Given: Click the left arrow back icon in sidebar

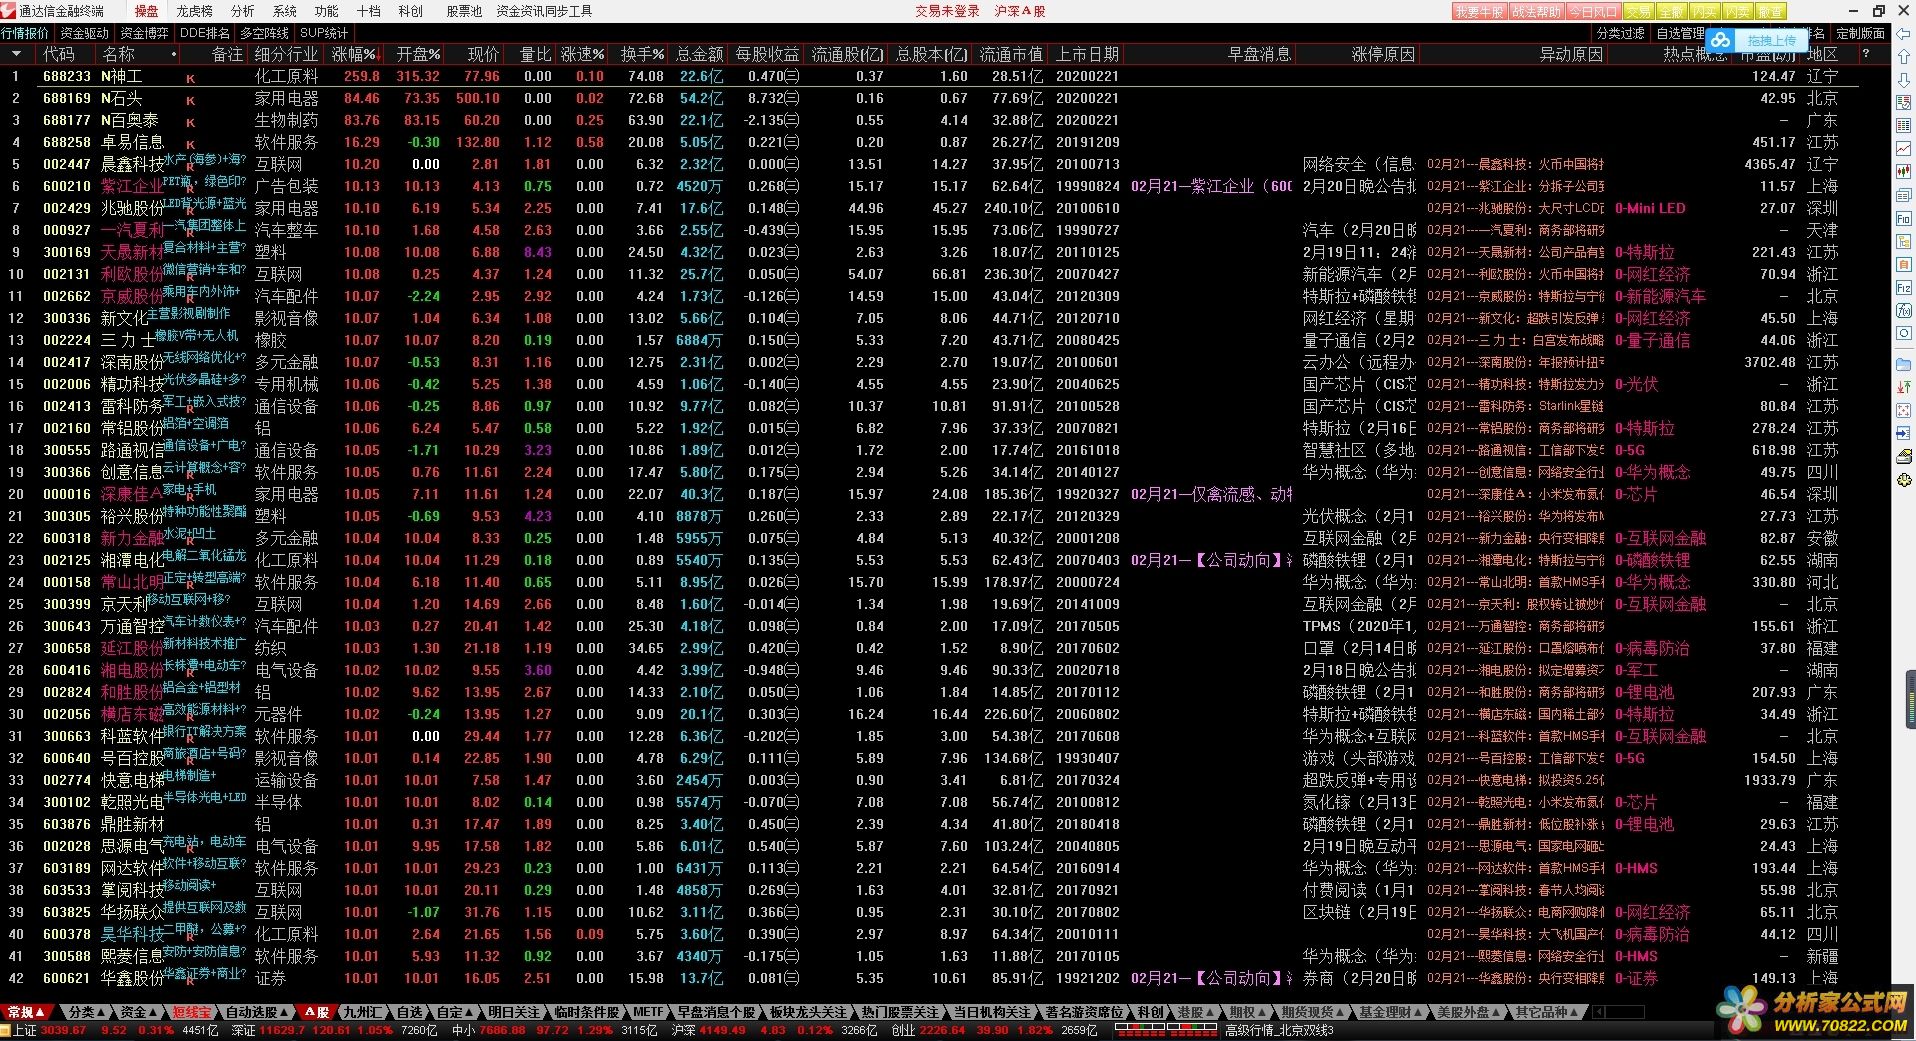Looking at the screenshot, I should [x=1904, y=34].
